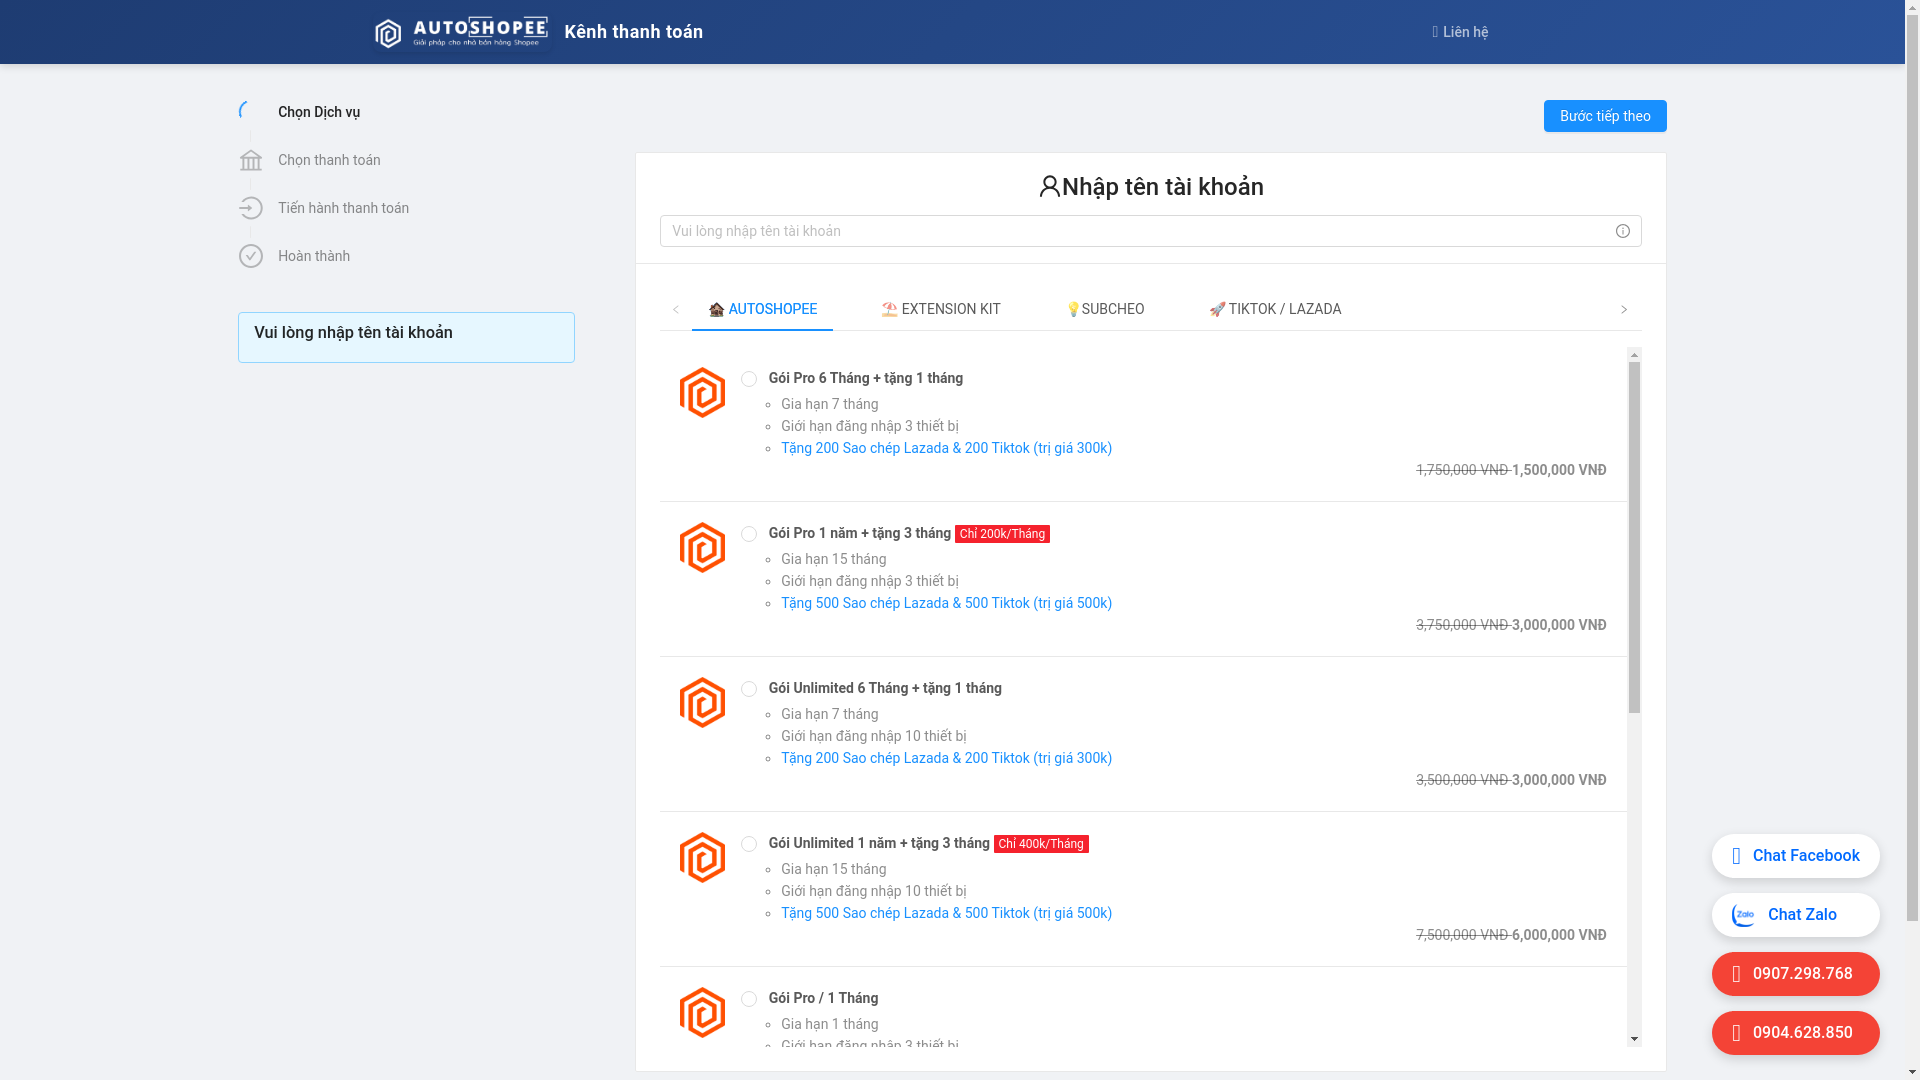The image size is (1920, 1080).
Task: Click the user icon beside Nhập tên tài khoản
Action: click(1049, 186)
